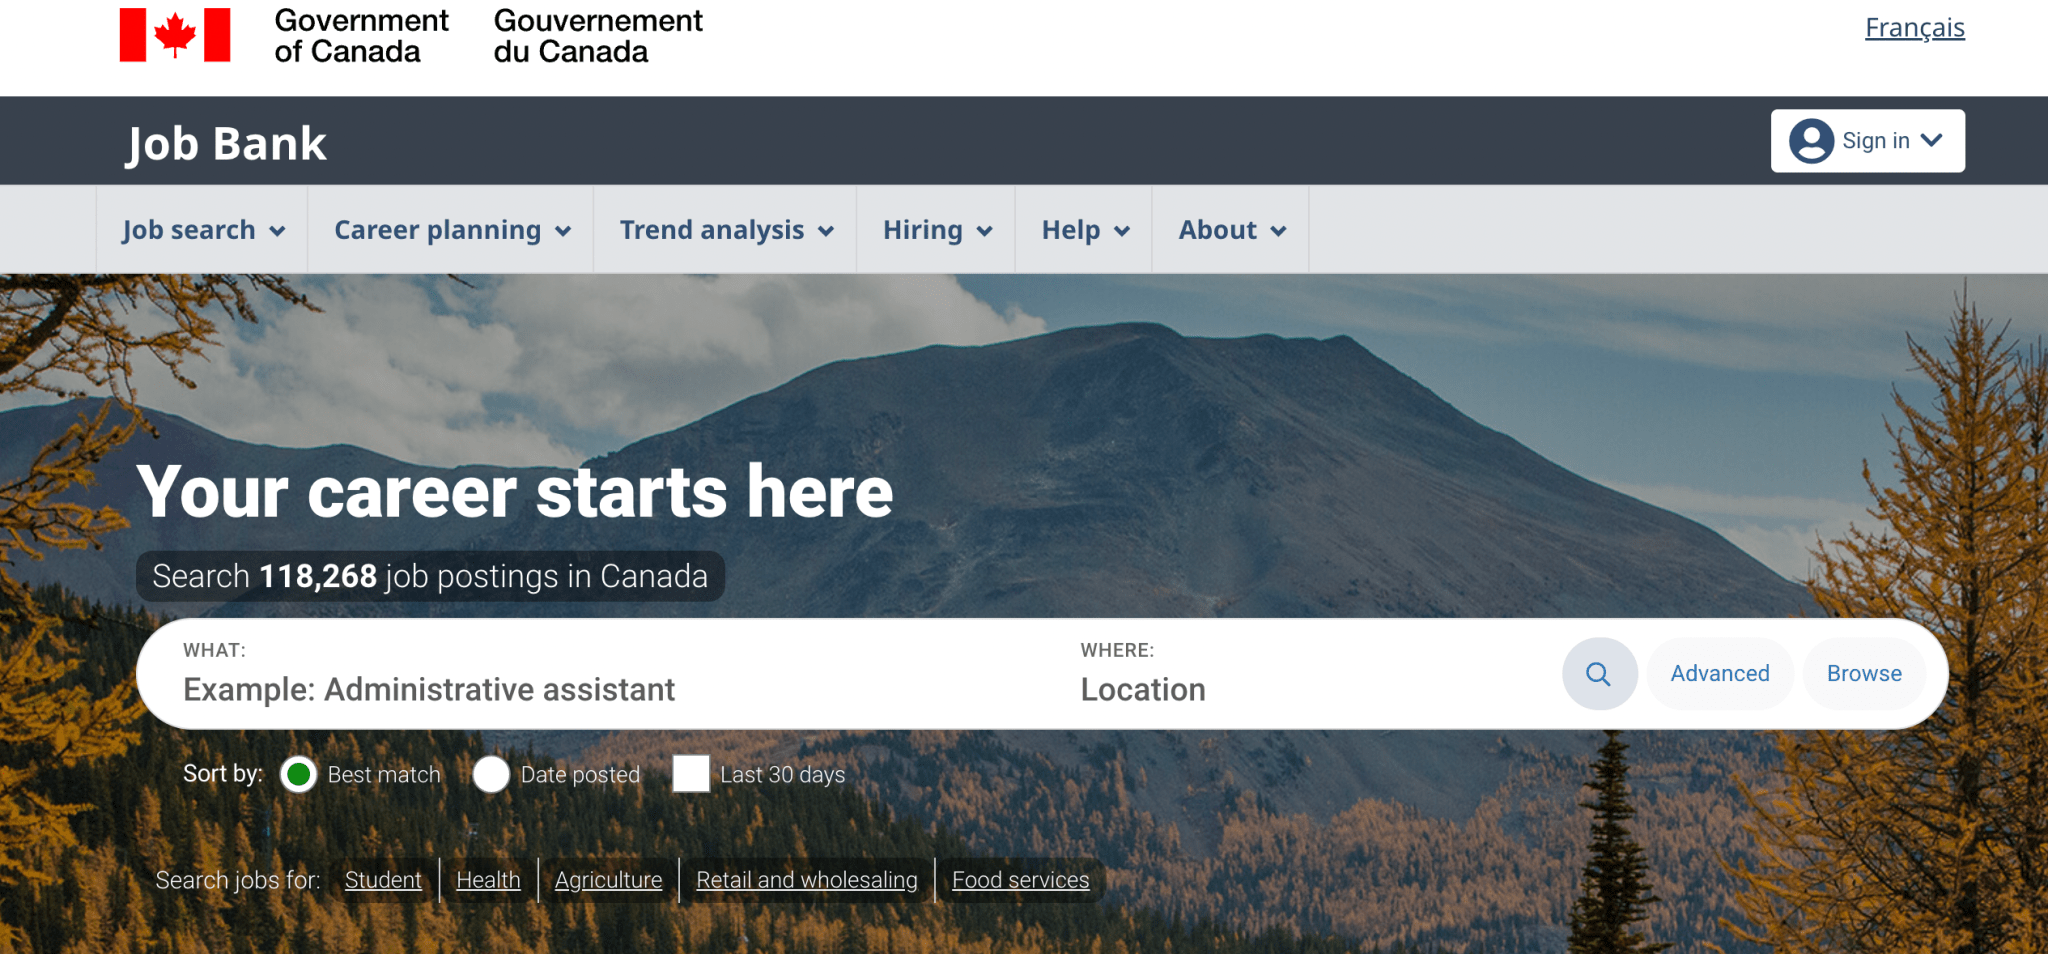Select the Job Bank home heading
This screenshot has height=954, width=2048.
tap(226, 143)
